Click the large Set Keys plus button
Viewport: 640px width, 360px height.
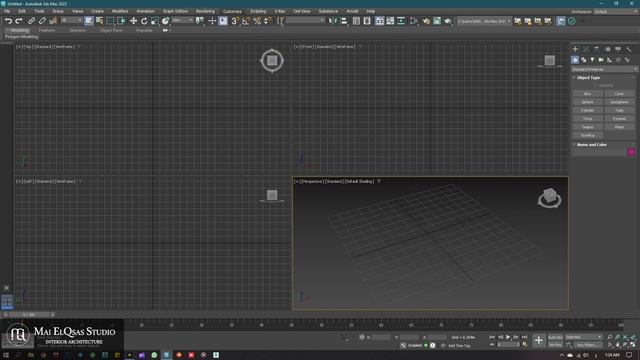coord(539,340)
